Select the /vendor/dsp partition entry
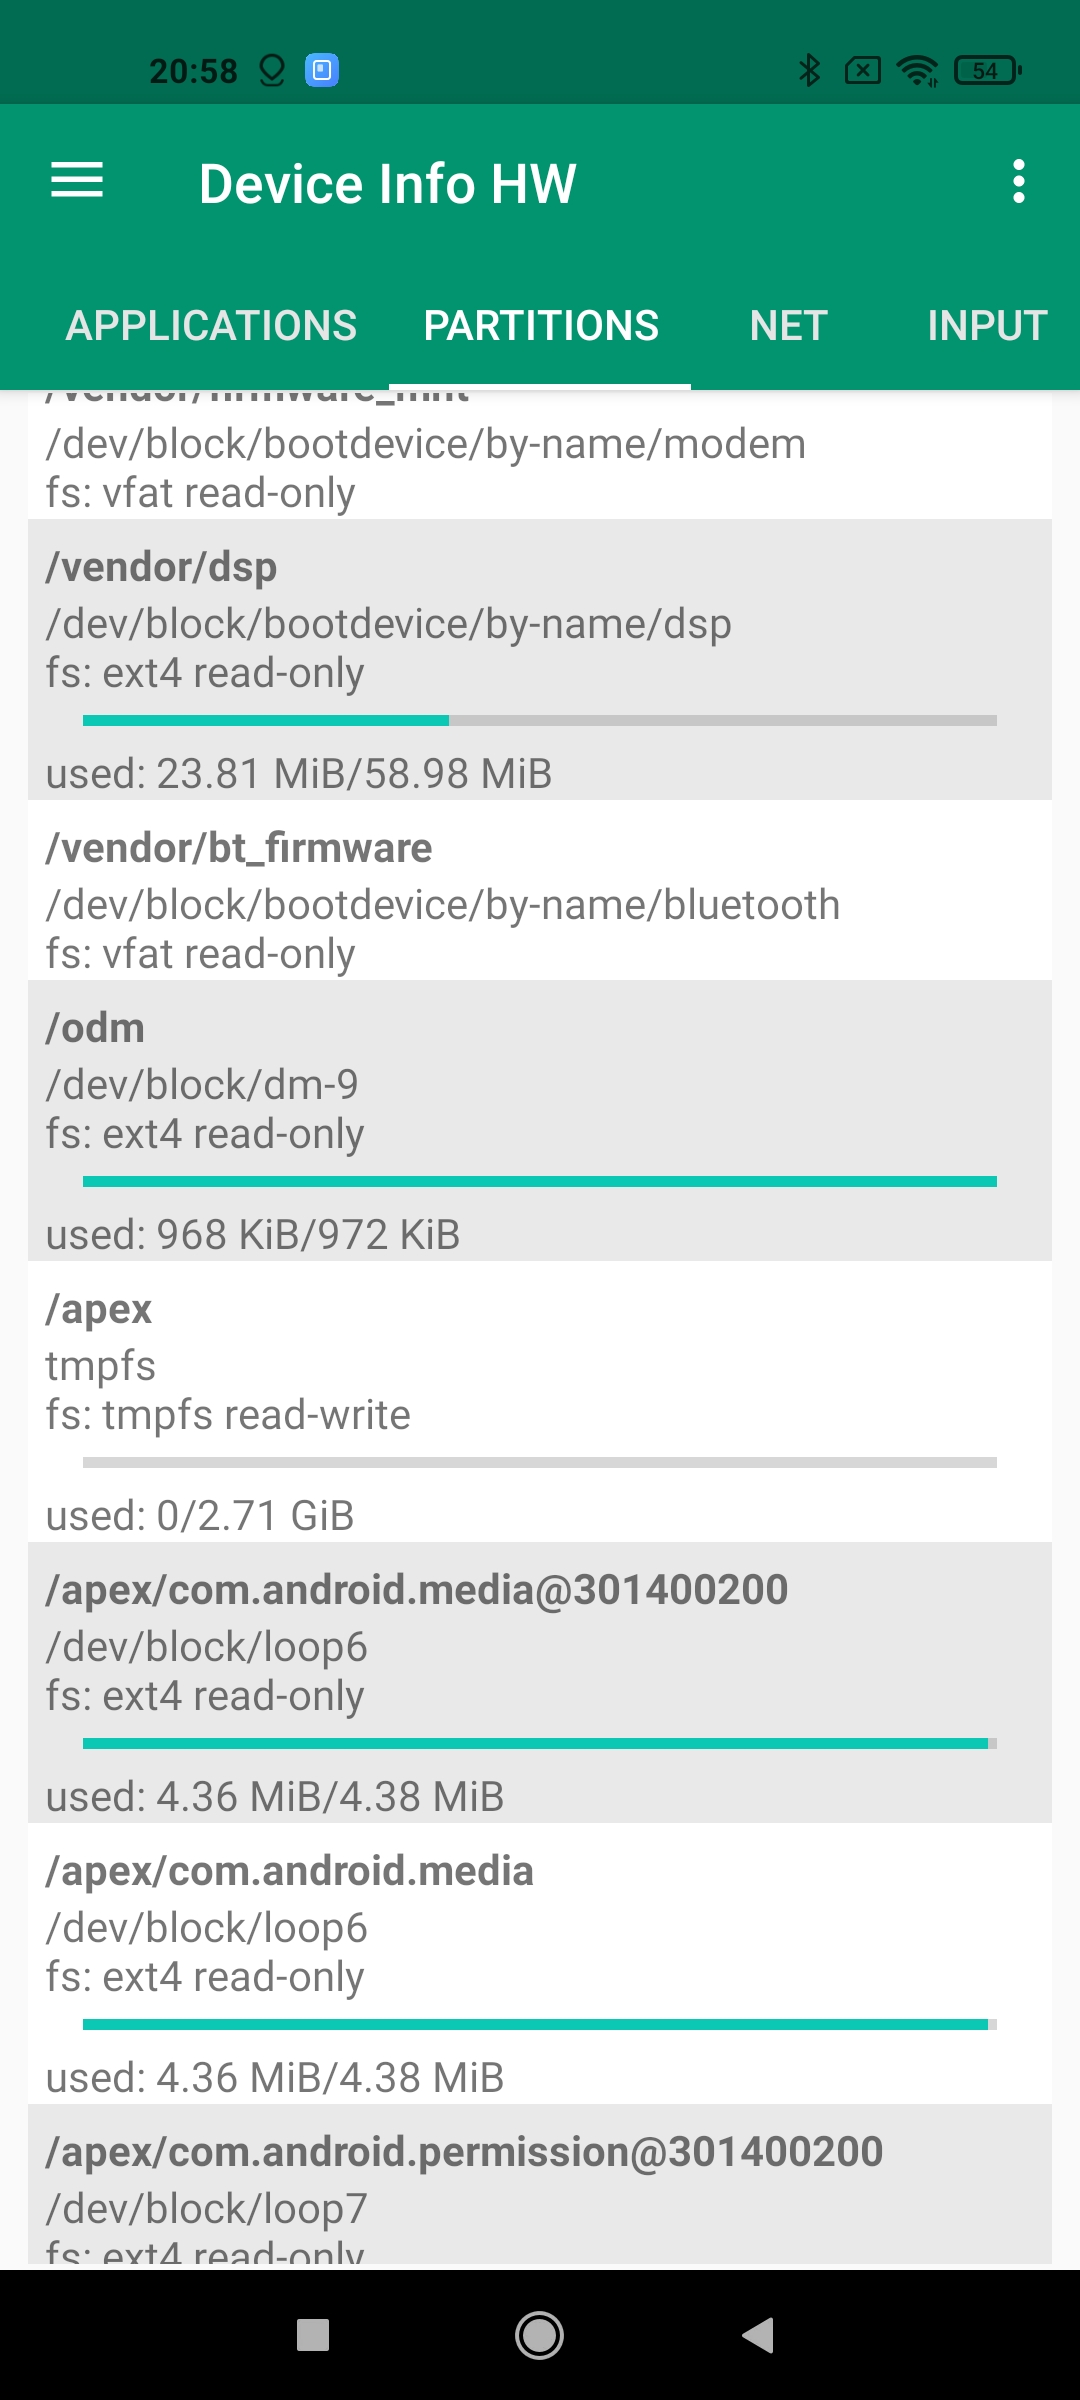The width and height of the screenshot is (1080, 2400). click(540, 620)
